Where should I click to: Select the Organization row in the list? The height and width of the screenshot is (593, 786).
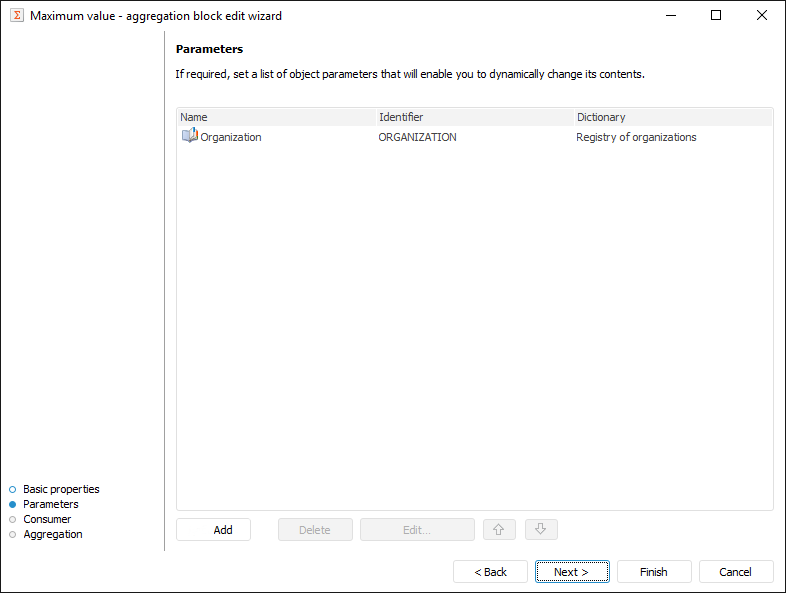[231, 137]
